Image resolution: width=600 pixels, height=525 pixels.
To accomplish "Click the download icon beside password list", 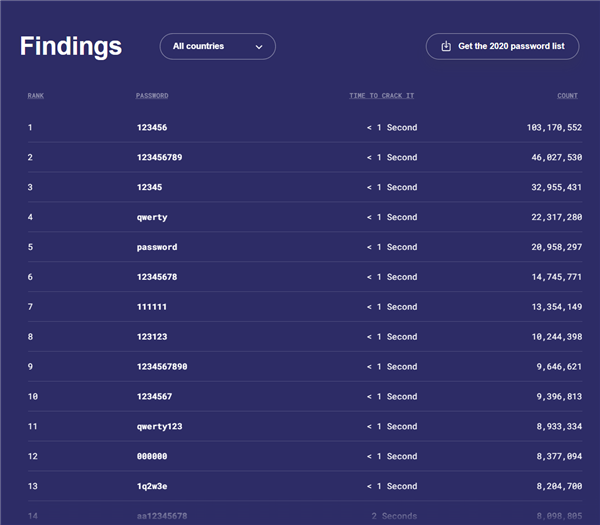I will pos(446,46).
